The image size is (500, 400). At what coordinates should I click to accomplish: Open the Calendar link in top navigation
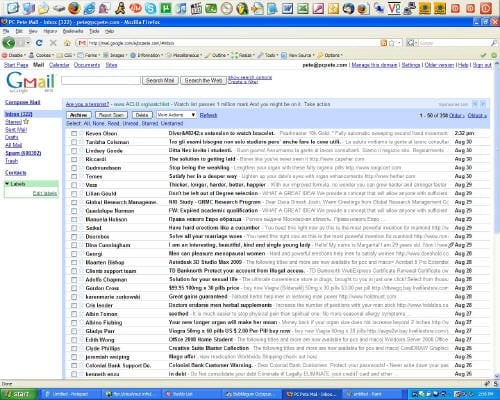click(x=59, y=65)
